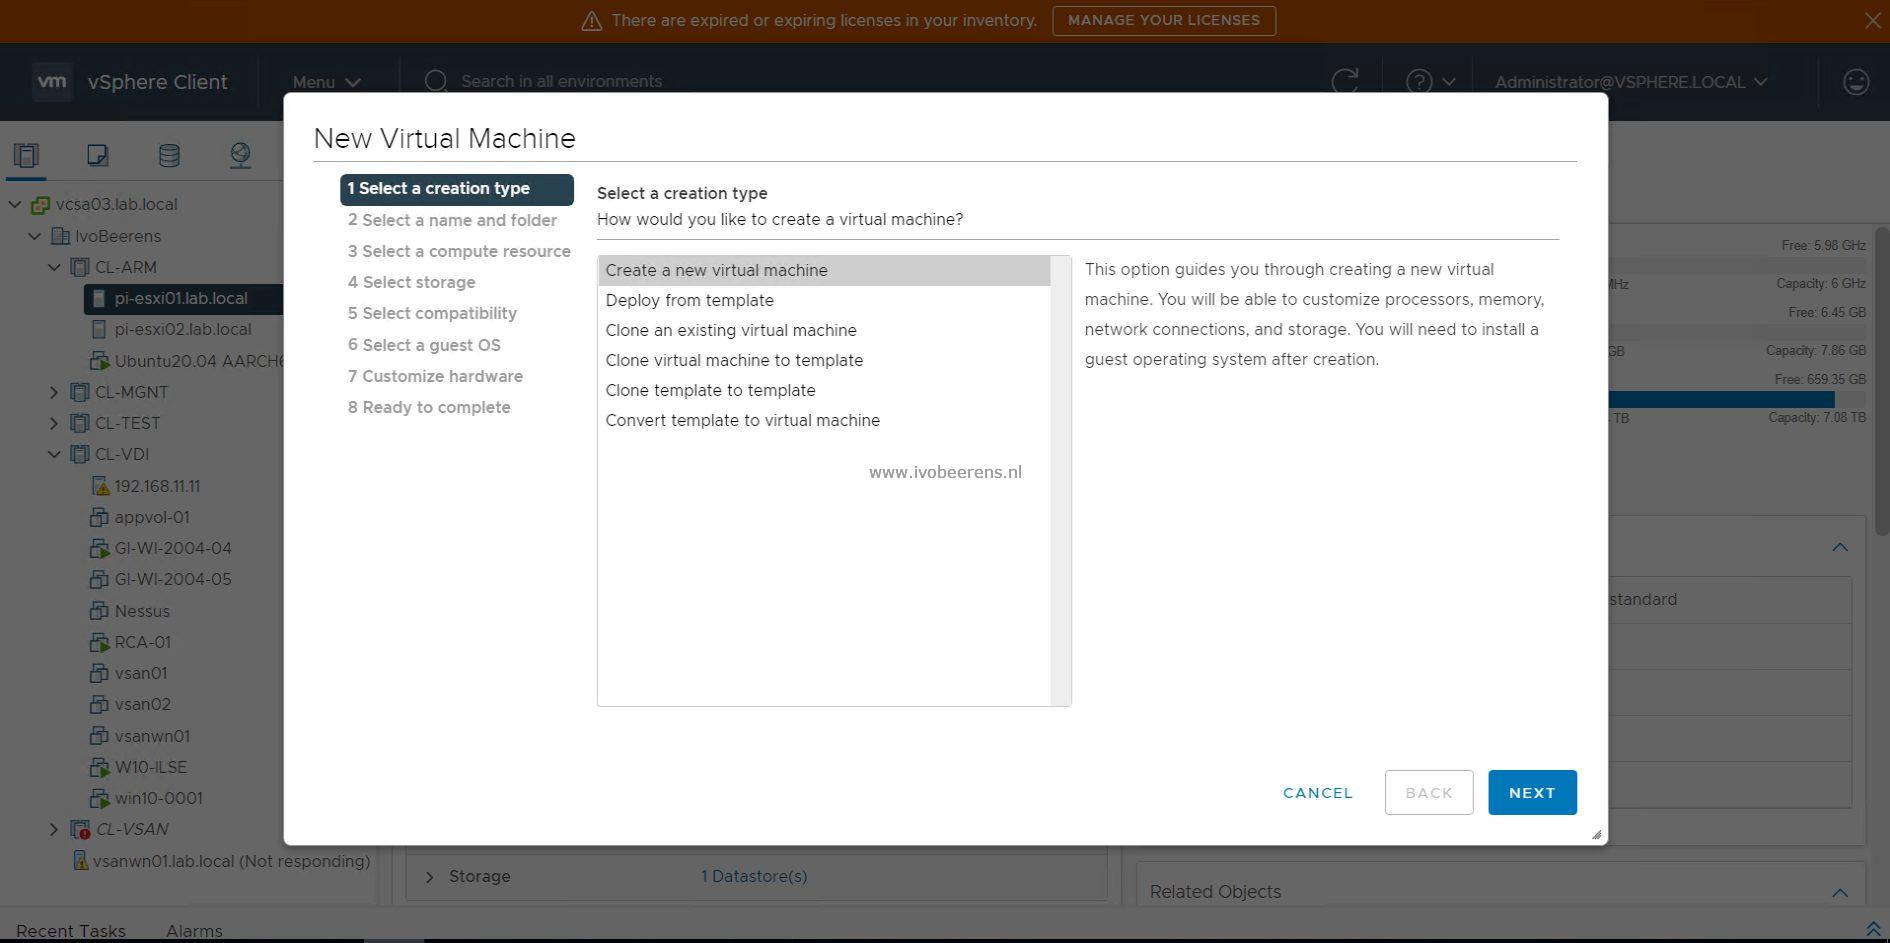The height and width of the screenshot is (943, 1890).
Task: Collapse the Related Objects panel
Action: 1840,892
